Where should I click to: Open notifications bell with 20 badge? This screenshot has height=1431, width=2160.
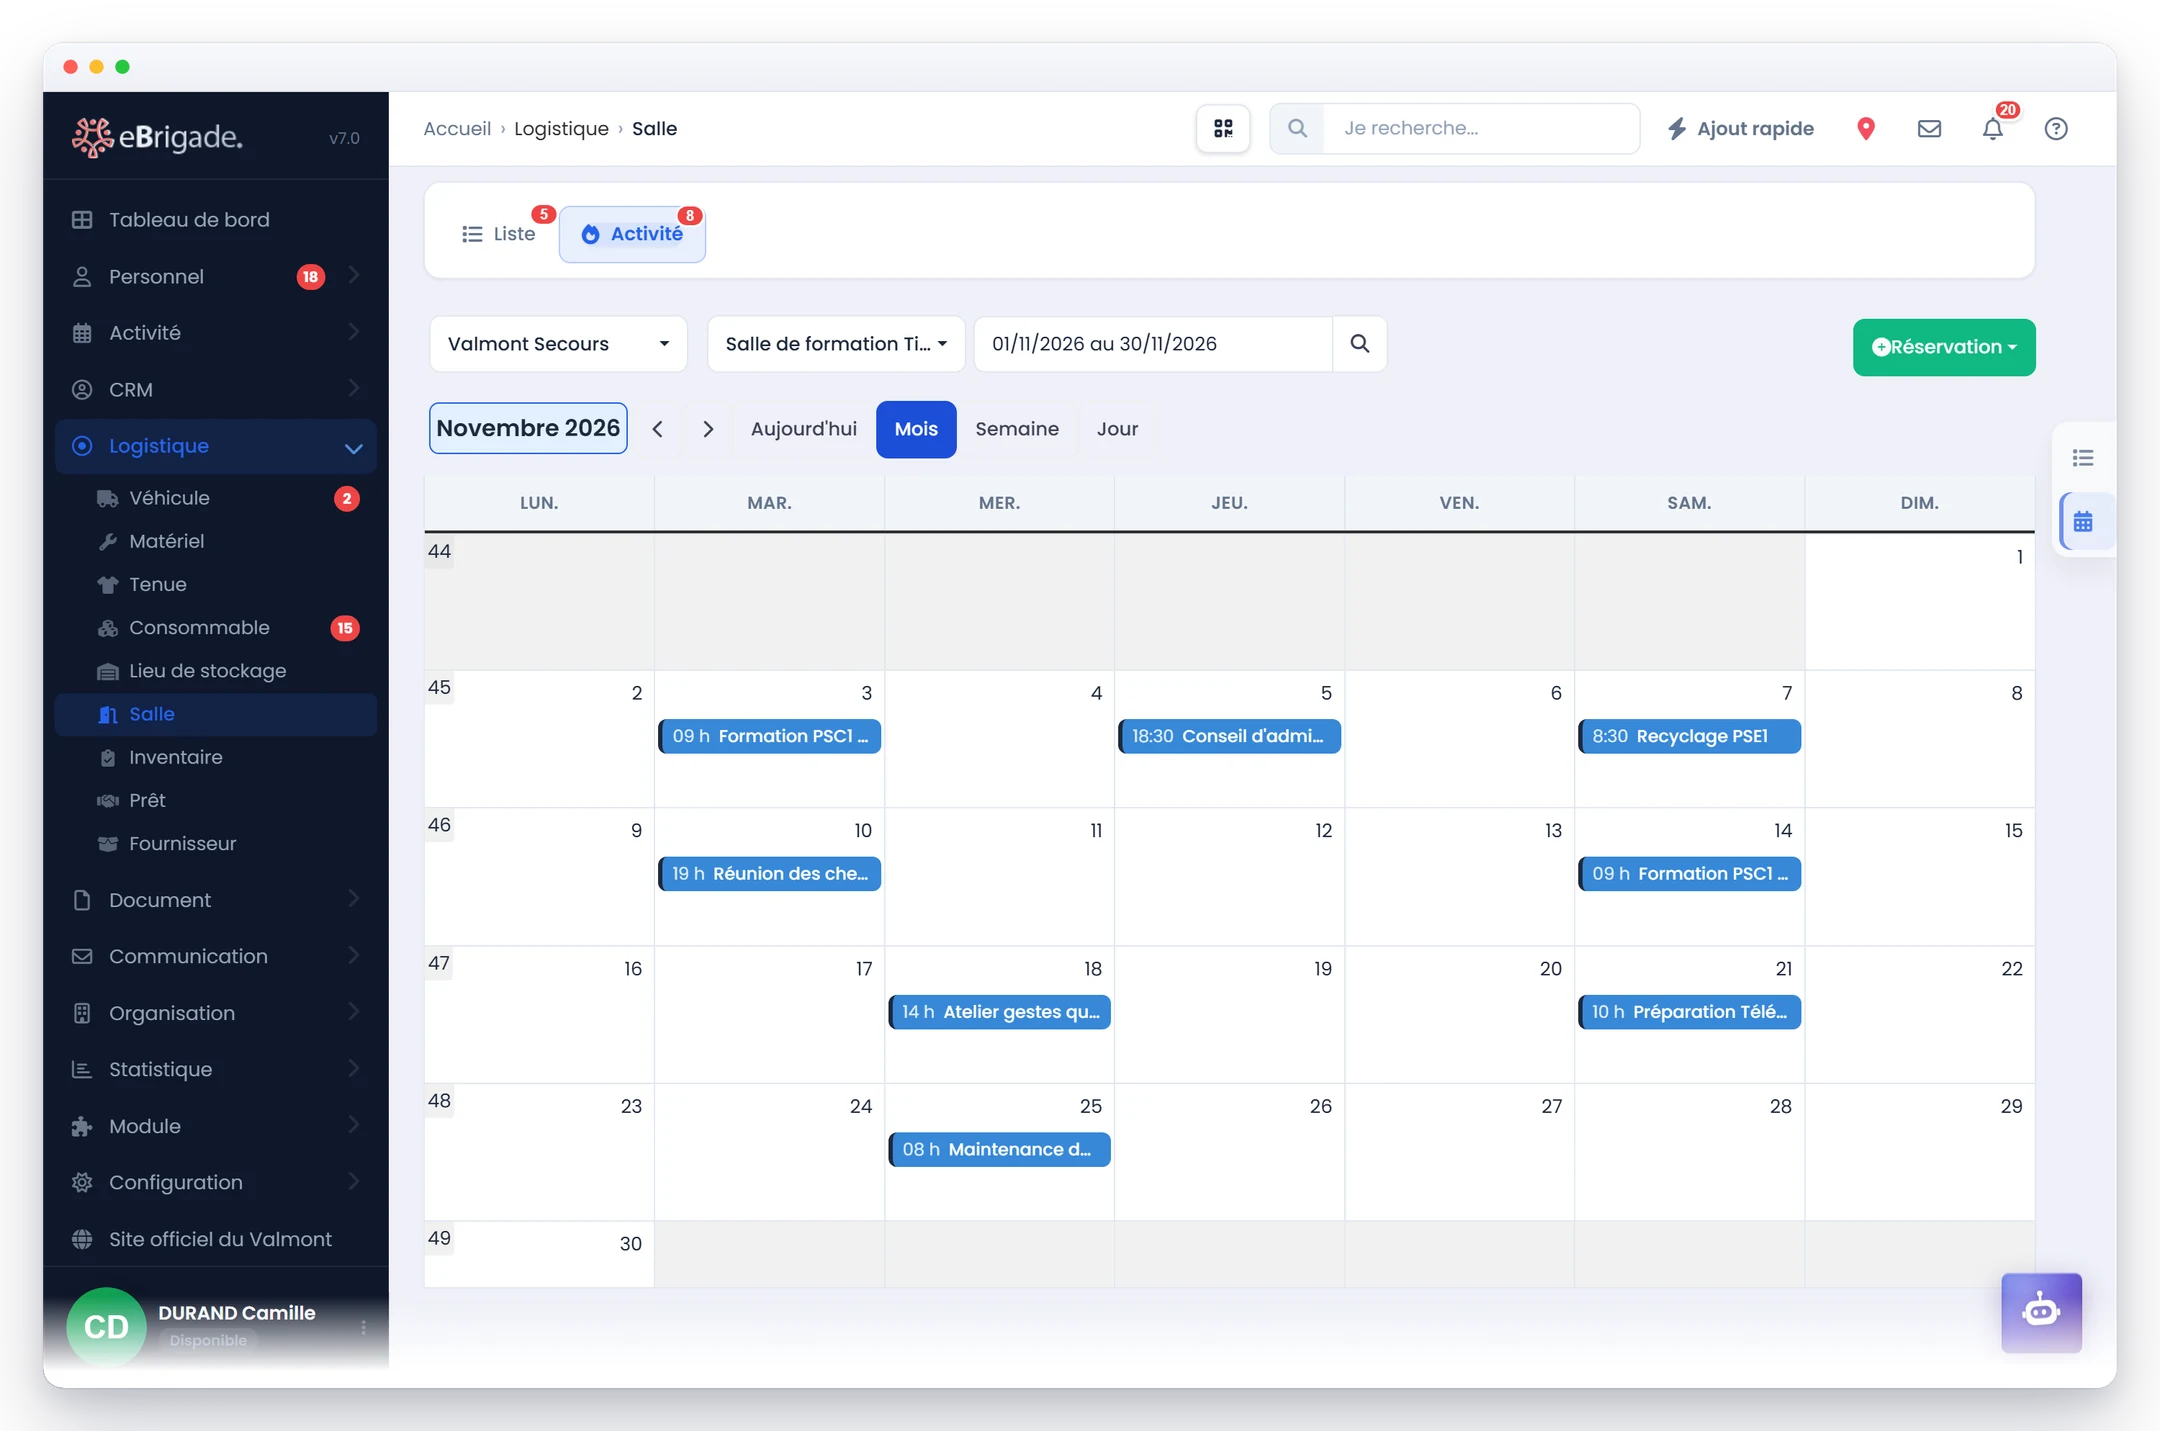click(1993, 128)
